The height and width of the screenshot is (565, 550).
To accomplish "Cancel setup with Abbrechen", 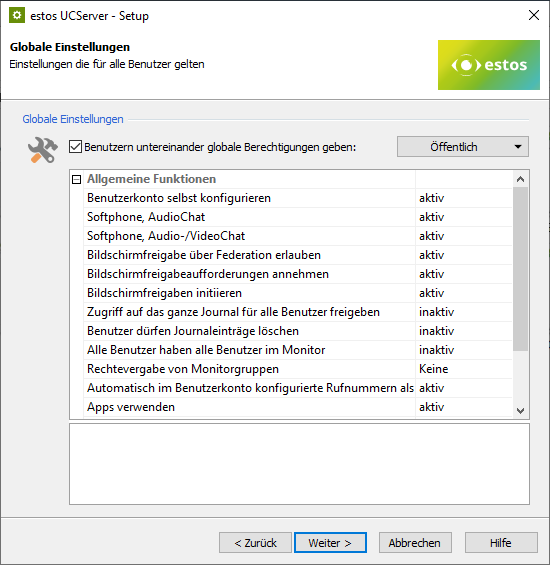I will pyautogui.click(x=415, y=543).
